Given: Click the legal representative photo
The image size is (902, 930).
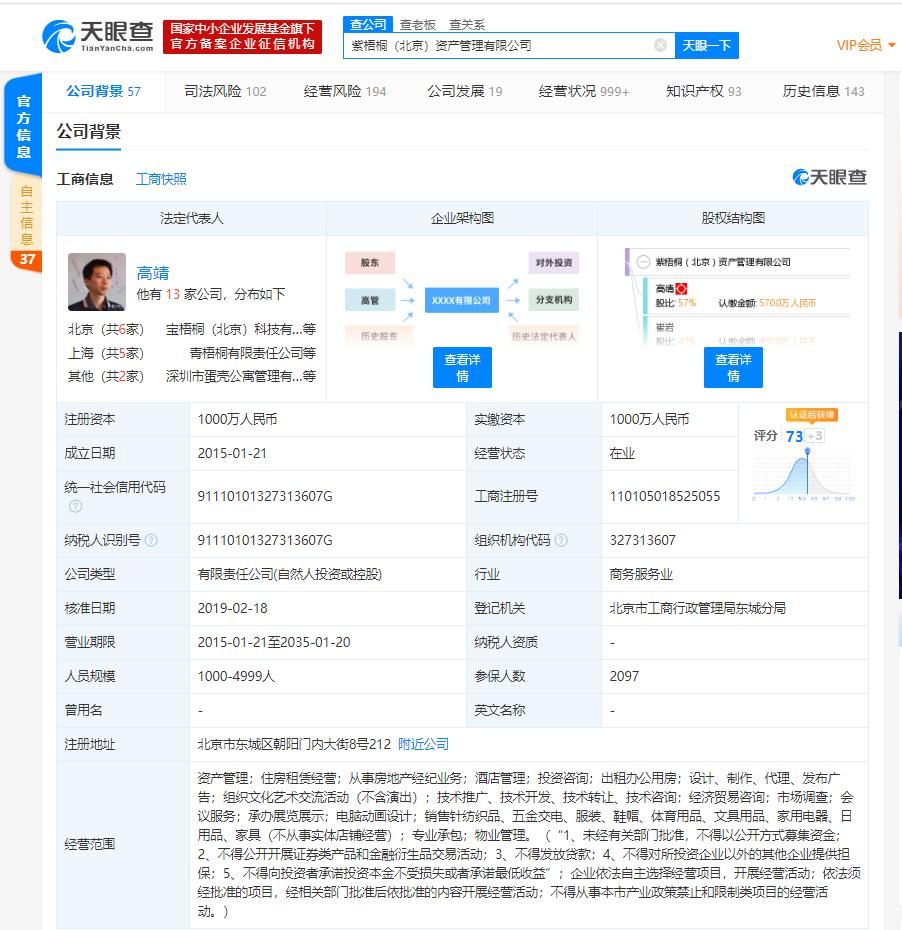Looking at the screenshot, I should [x=97, y=282].
